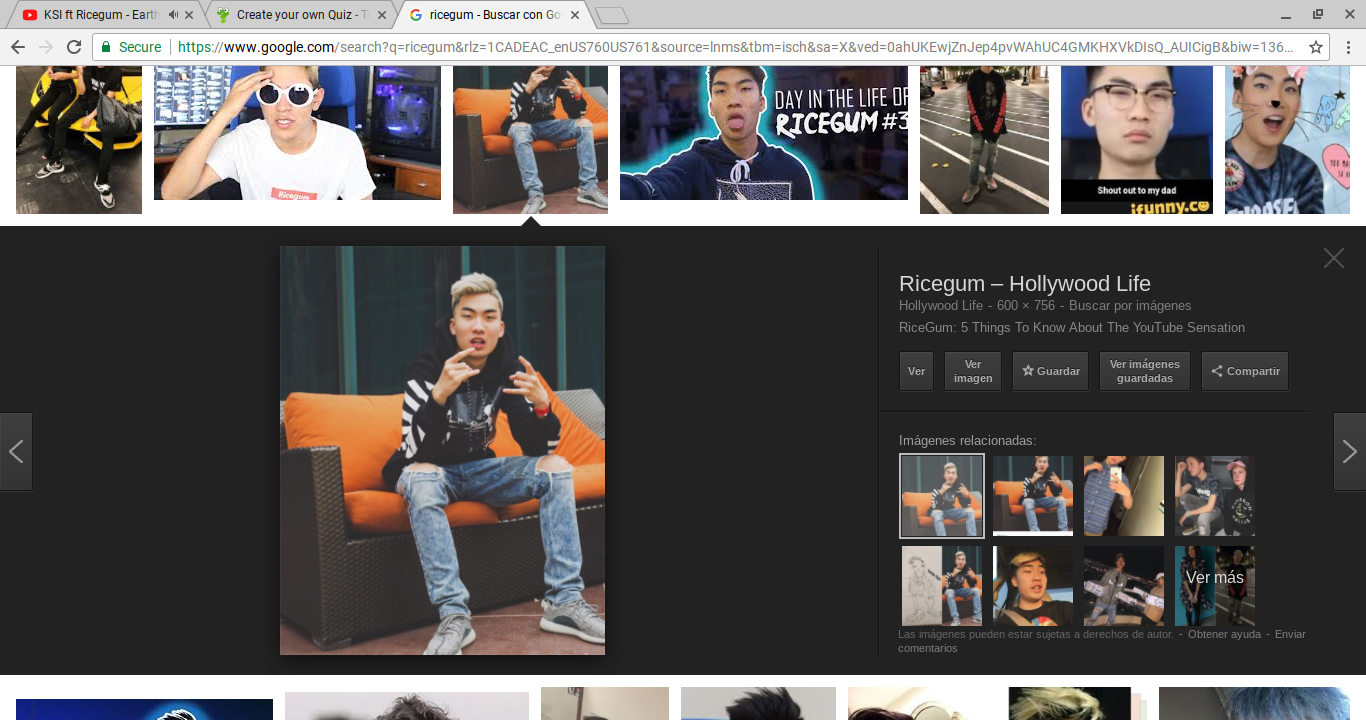Open the large Ricegum preview image
The height and width of the screenshot is (720, 1366).
coord(442,450)
